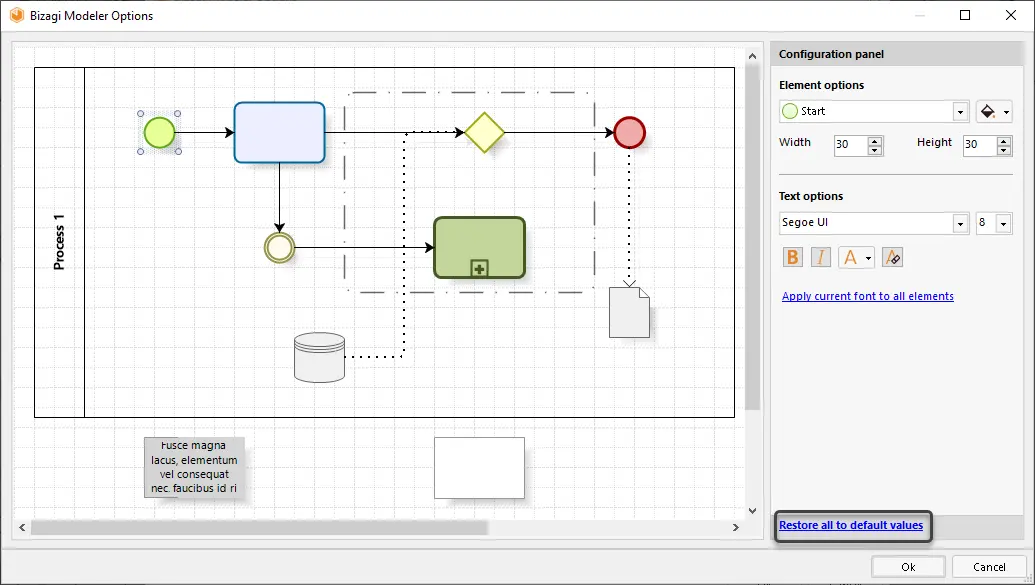The width and height of the screenshot is (1035, 585).
Task: Select the blue task rectangle
Action: coord(279,132)
